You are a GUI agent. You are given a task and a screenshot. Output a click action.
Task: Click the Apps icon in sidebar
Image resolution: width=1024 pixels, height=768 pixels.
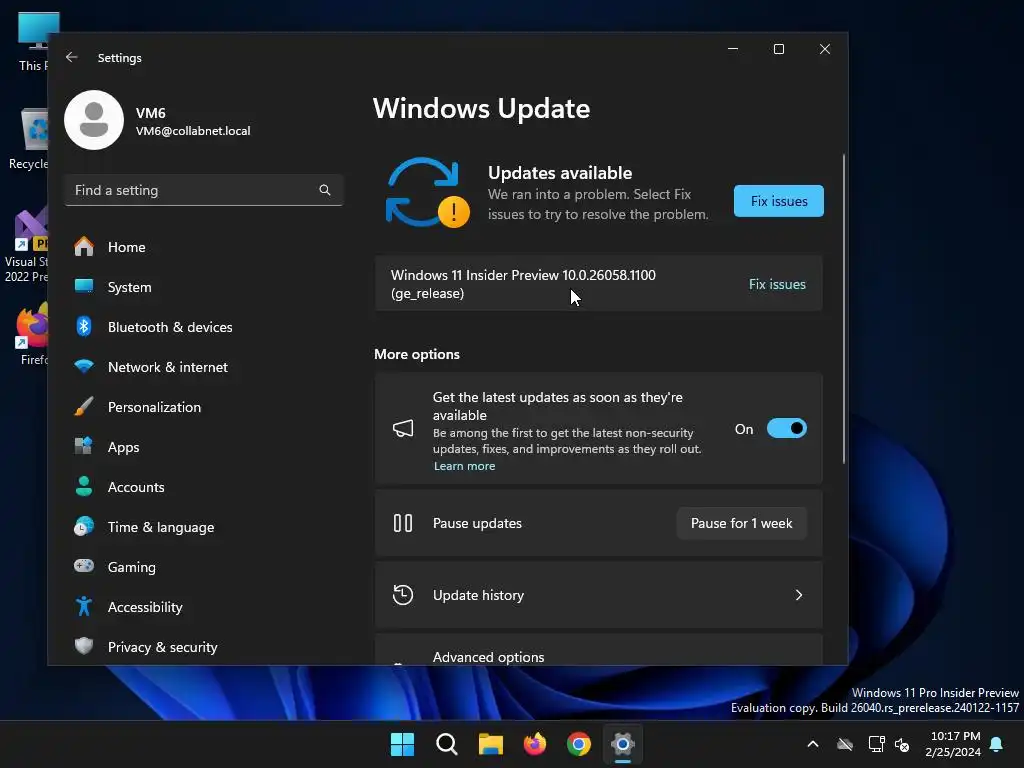(x=84, y=446)
